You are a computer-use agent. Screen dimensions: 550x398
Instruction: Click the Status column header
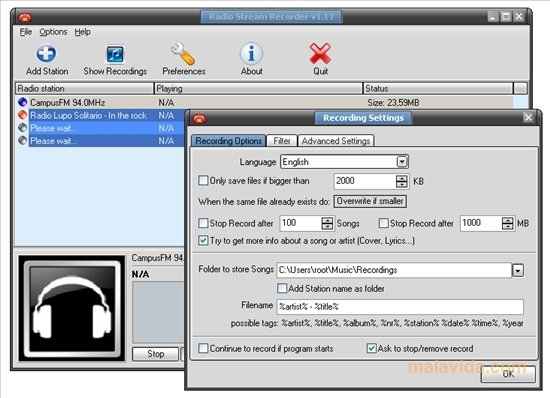[438, 88]
